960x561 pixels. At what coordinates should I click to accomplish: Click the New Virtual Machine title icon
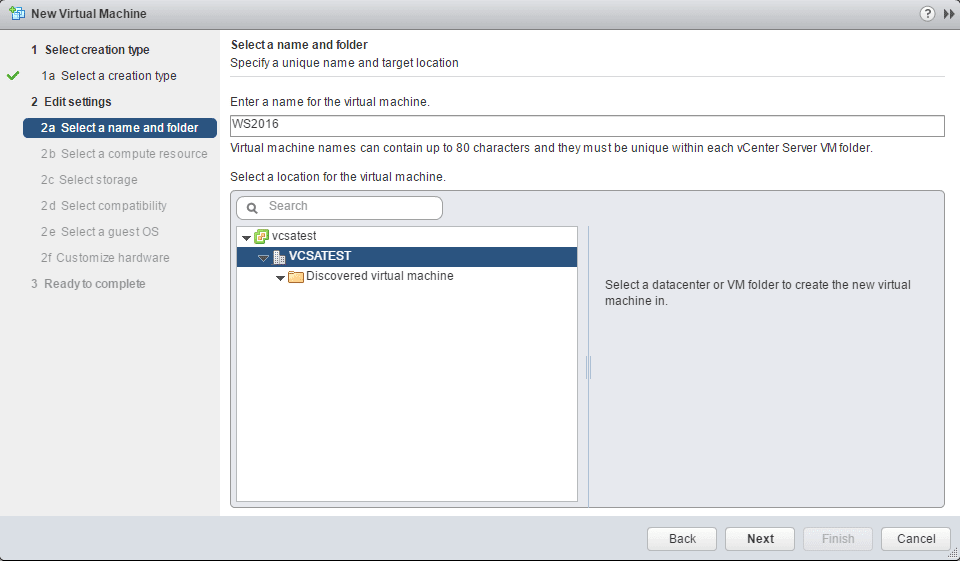16,14
